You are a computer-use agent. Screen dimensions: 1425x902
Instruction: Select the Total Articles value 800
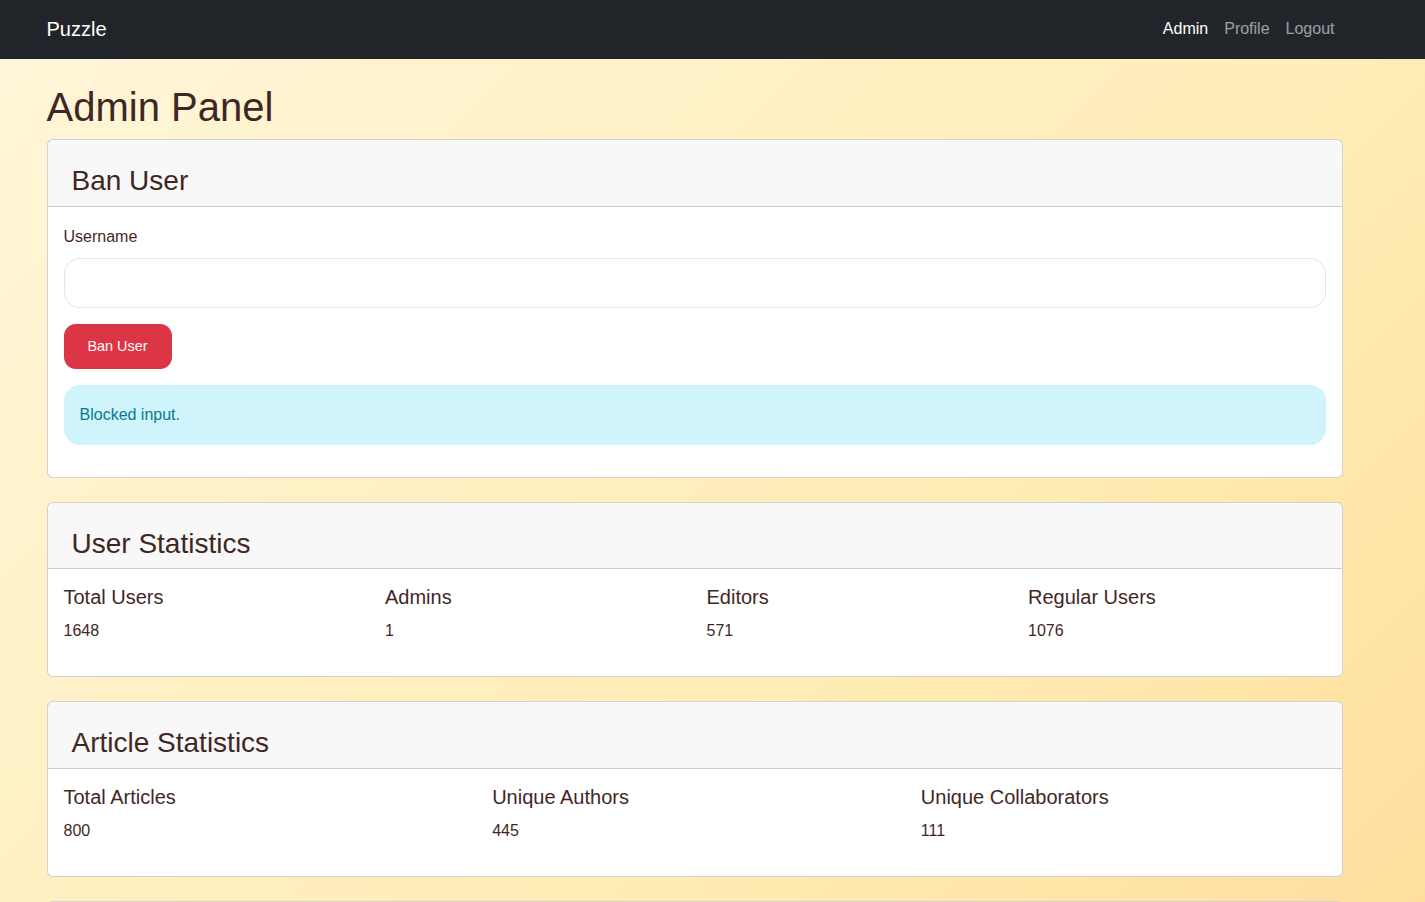[77, 831]
